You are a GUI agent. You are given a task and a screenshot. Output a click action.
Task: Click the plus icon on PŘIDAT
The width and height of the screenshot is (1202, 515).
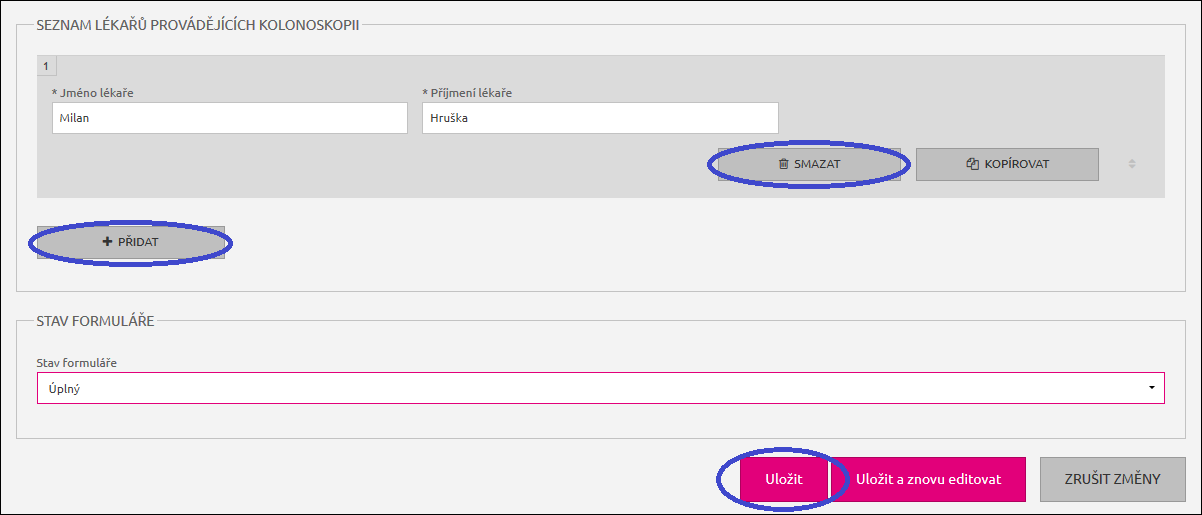tap(108, 242)
